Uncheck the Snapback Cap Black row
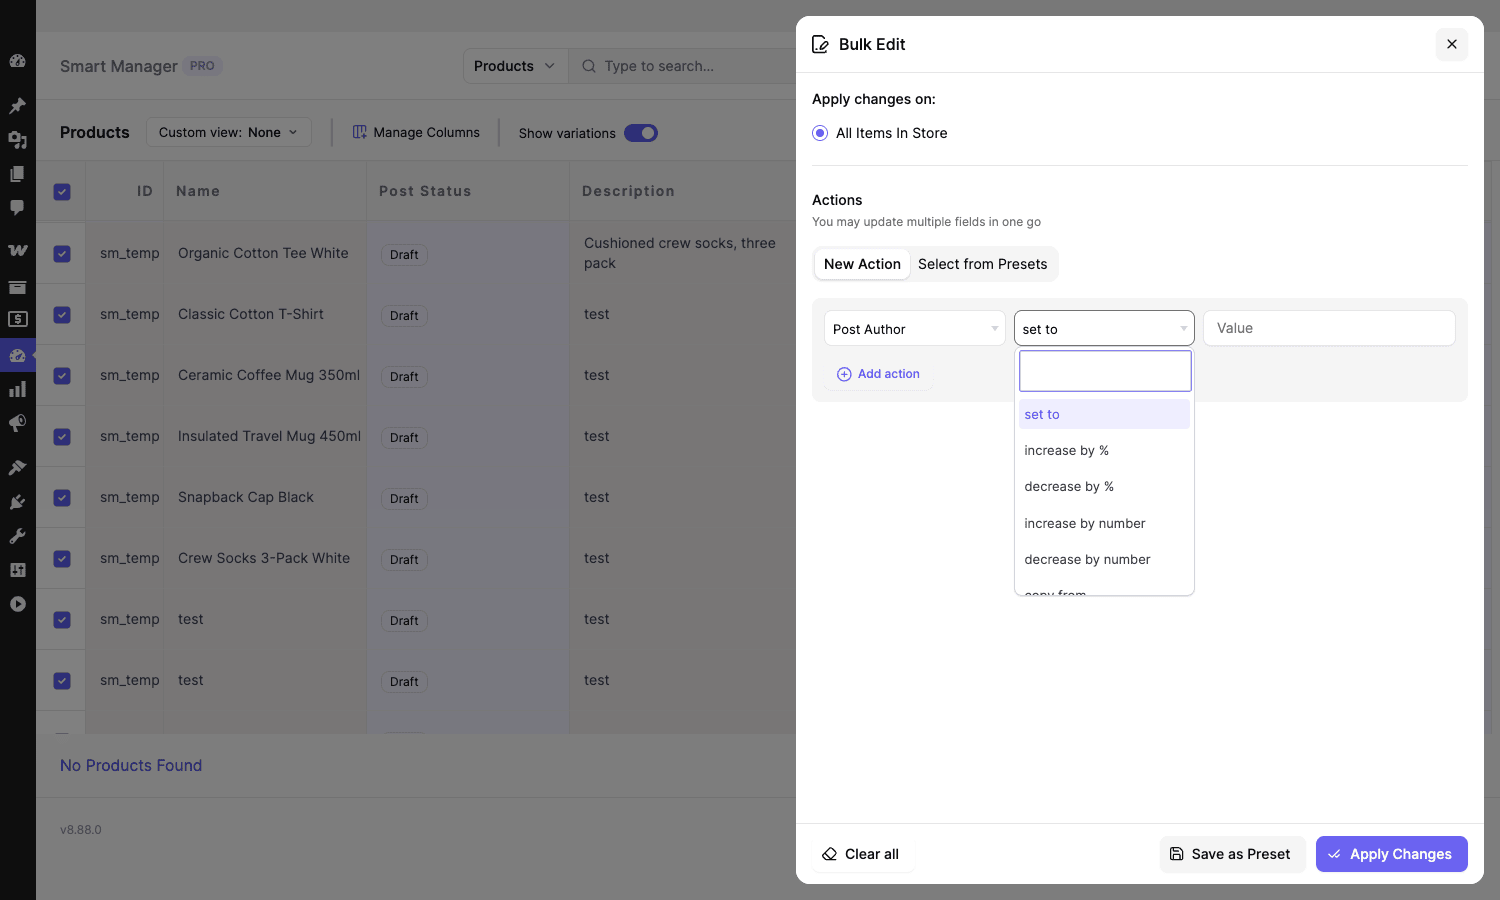 click(62, 498)
